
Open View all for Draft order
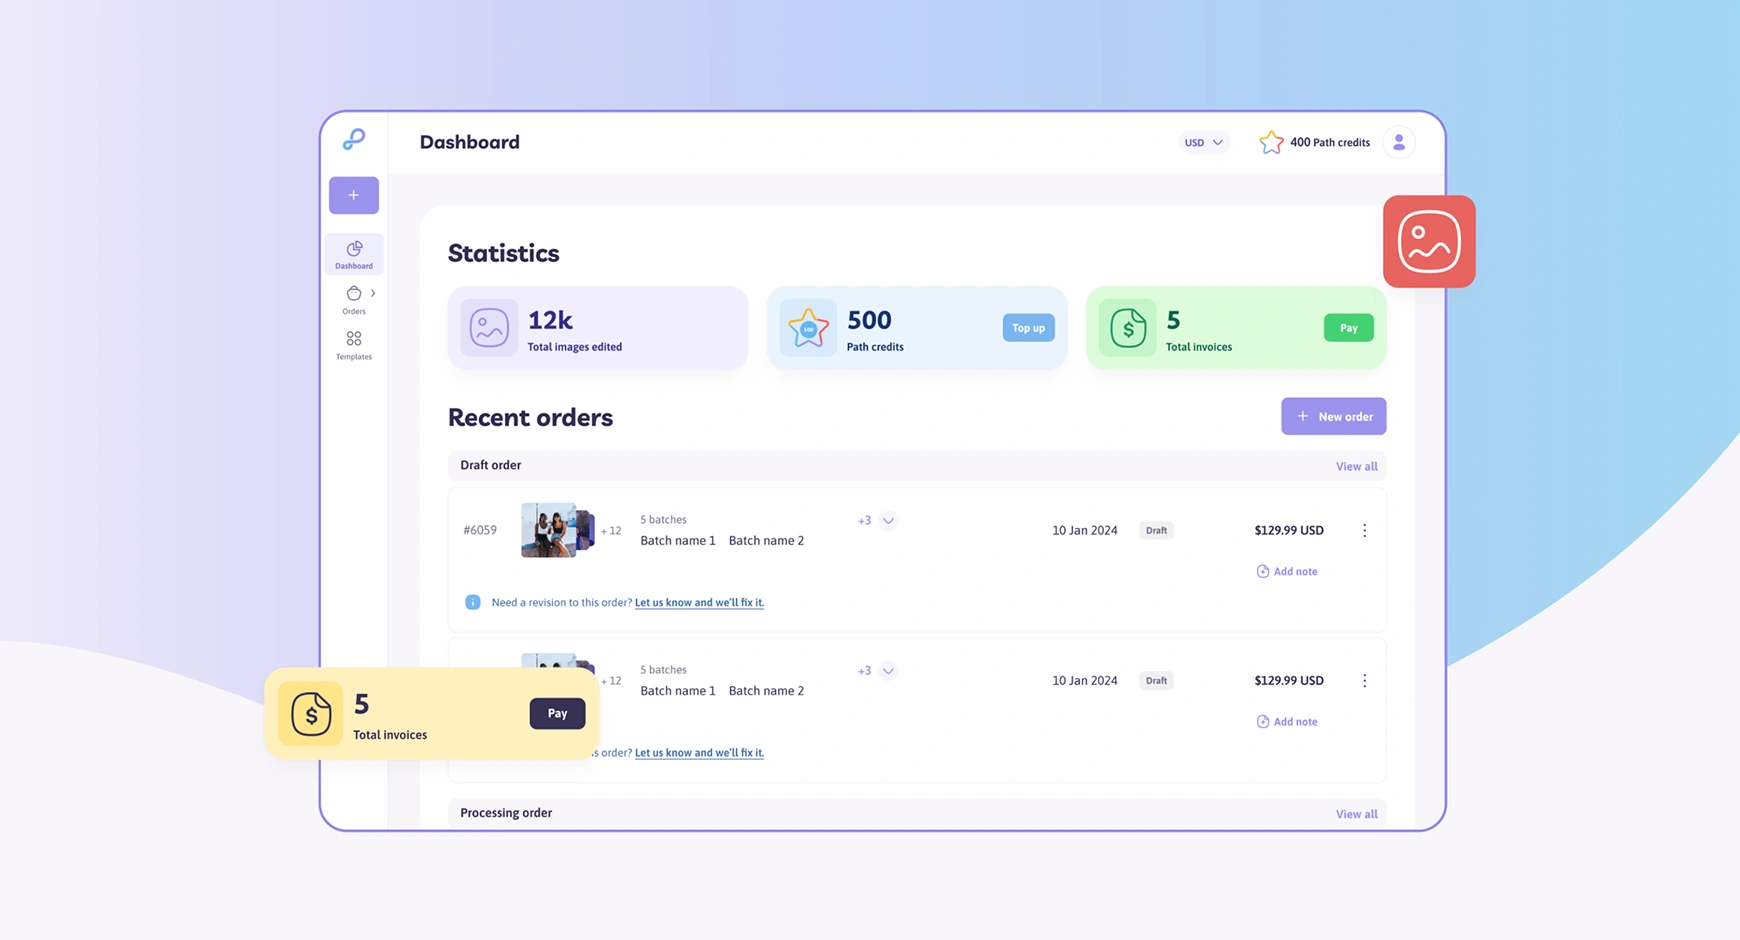(1356, 466)
